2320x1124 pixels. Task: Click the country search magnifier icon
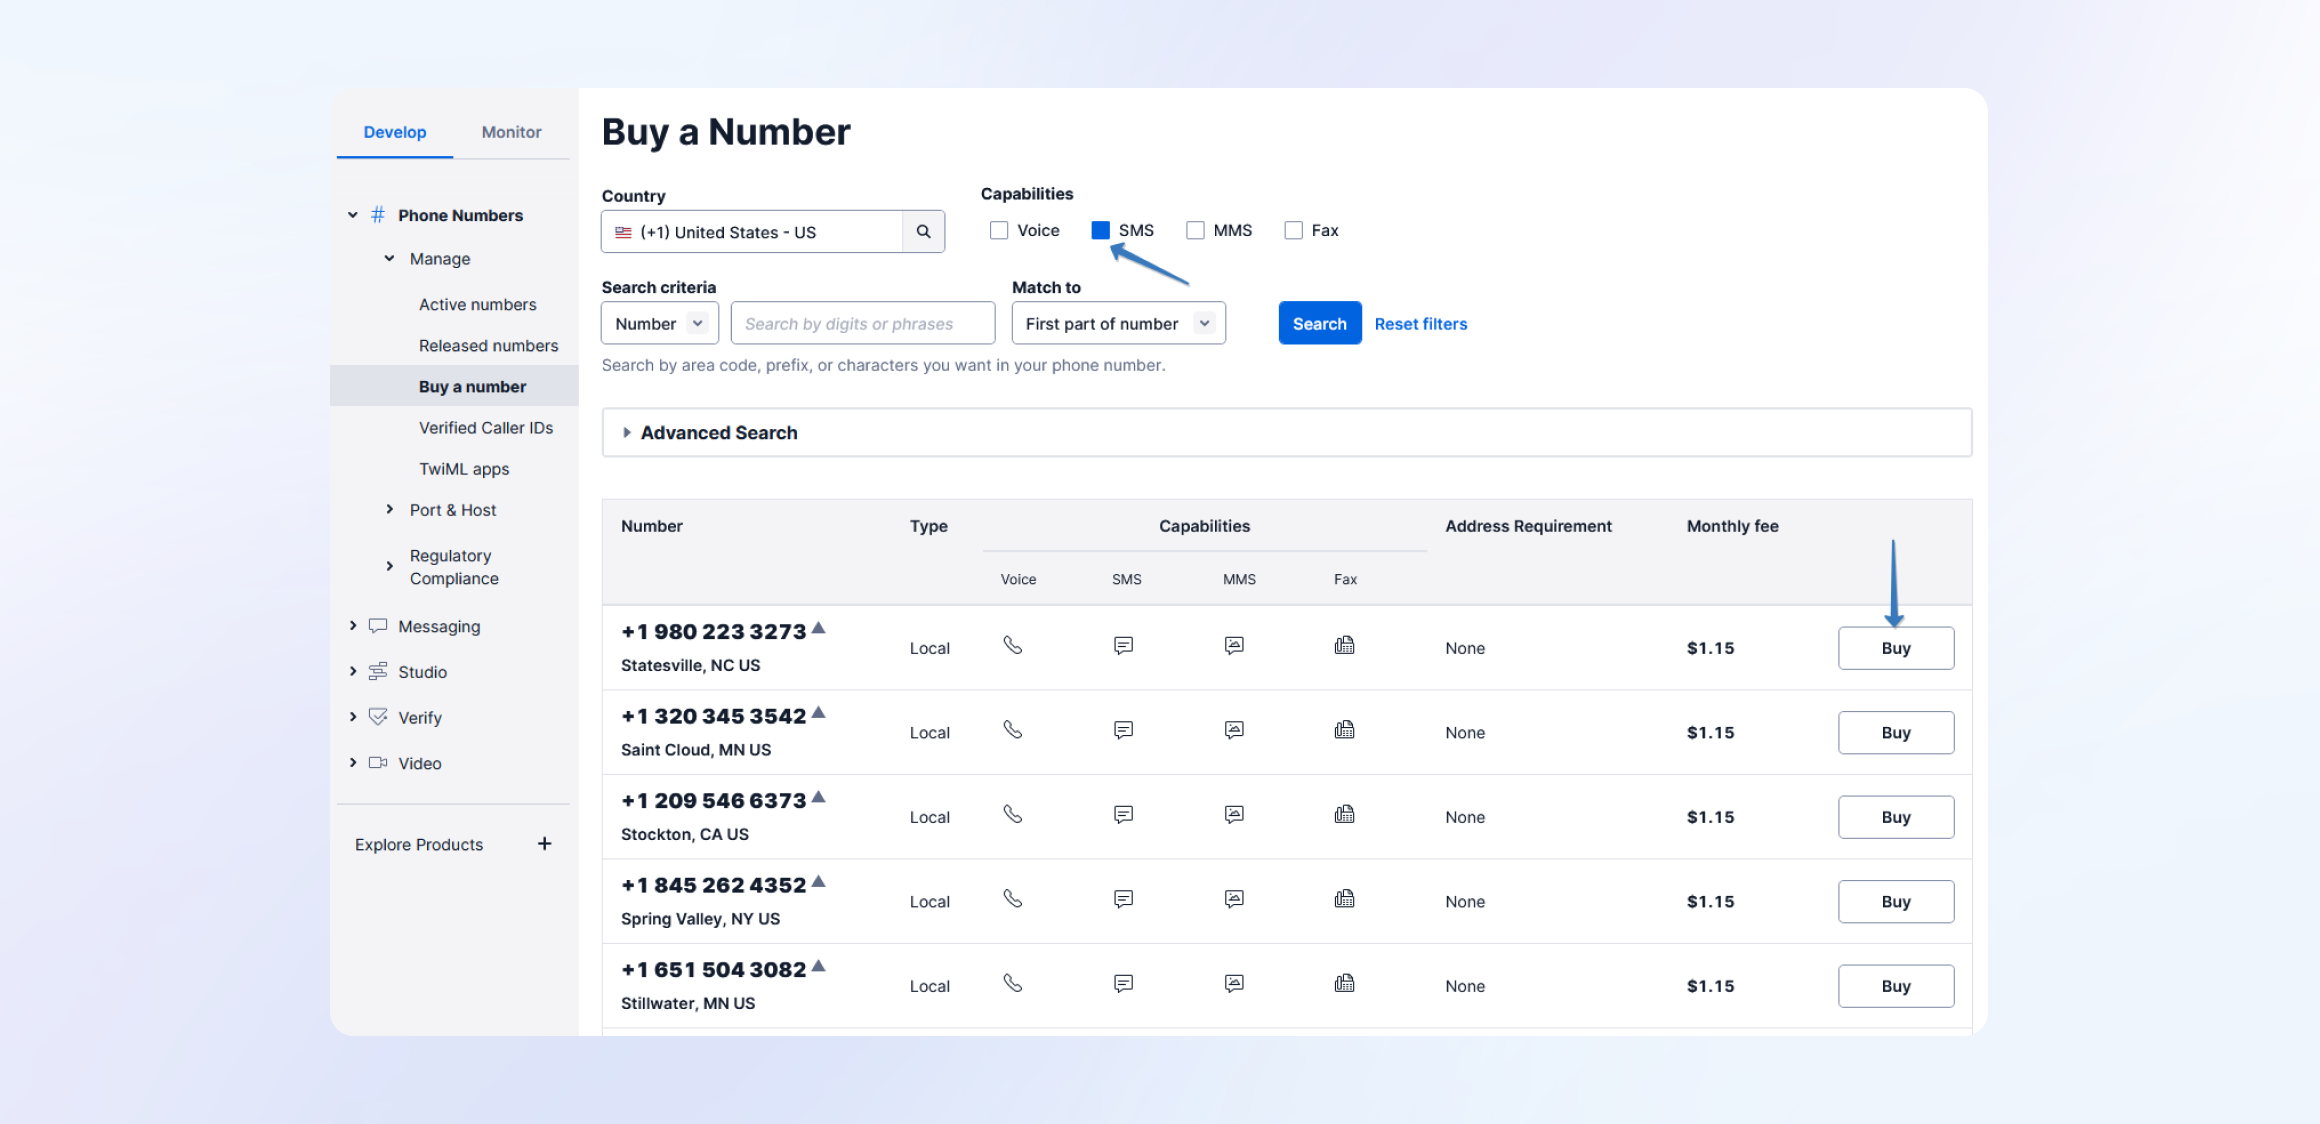[x=923, y=232]
